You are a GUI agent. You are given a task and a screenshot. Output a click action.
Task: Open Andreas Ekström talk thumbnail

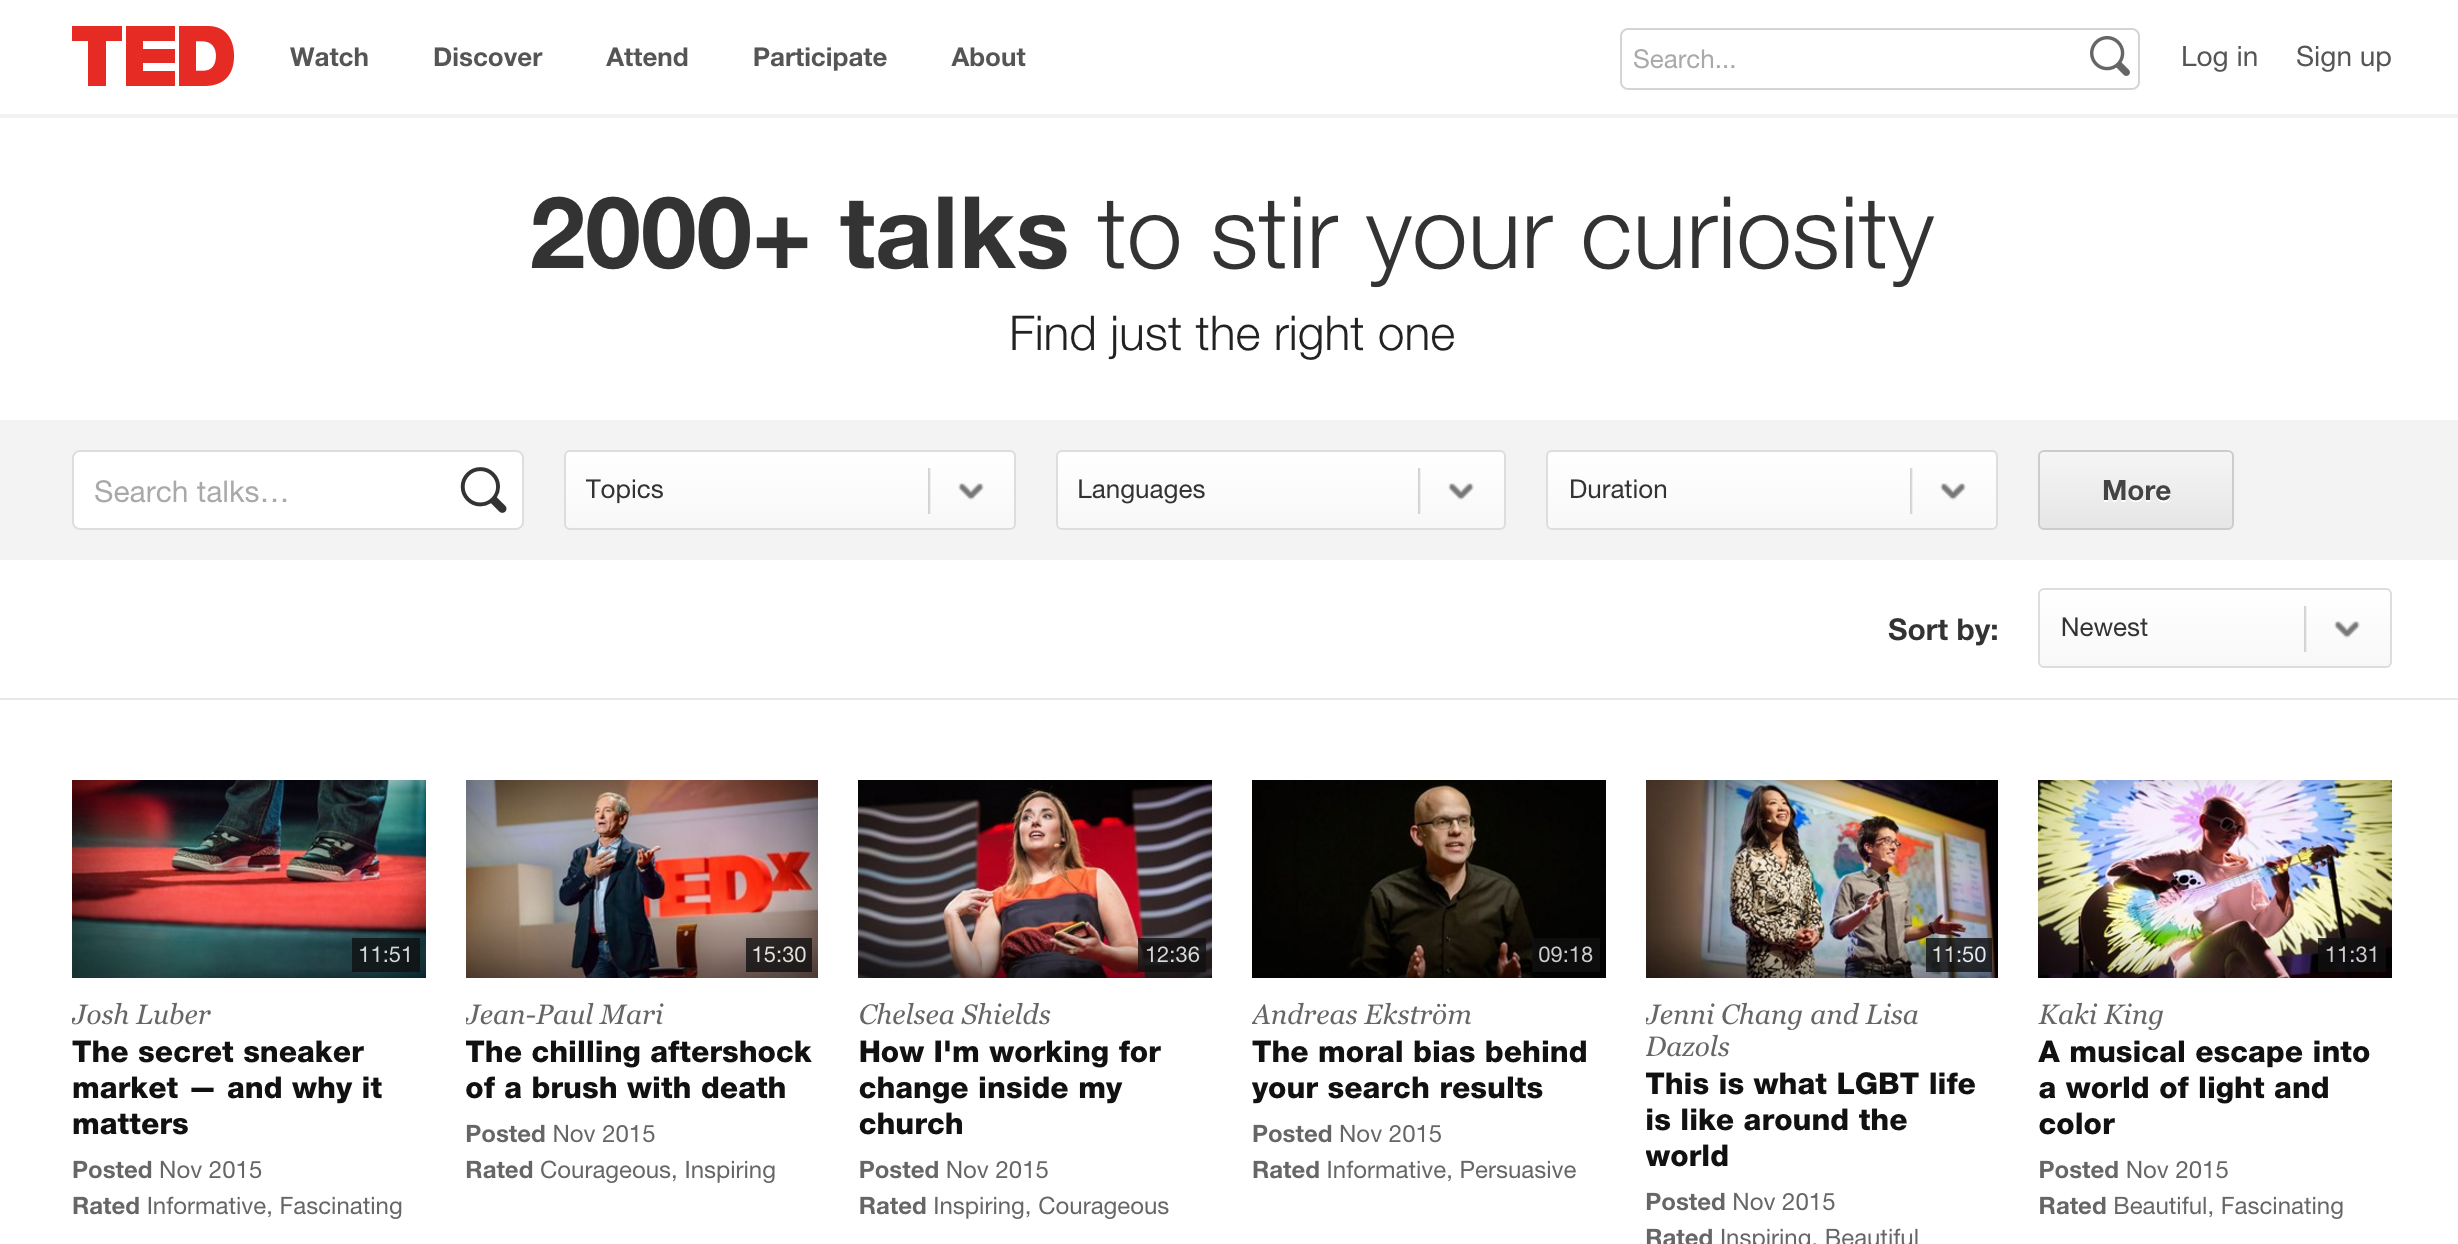tap(1429, 879)
